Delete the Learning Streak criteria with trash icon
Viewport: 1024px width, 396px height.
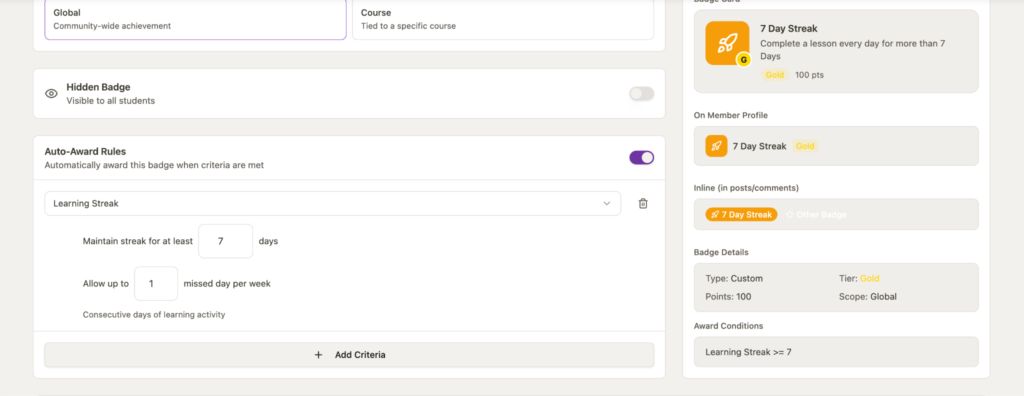643,204
